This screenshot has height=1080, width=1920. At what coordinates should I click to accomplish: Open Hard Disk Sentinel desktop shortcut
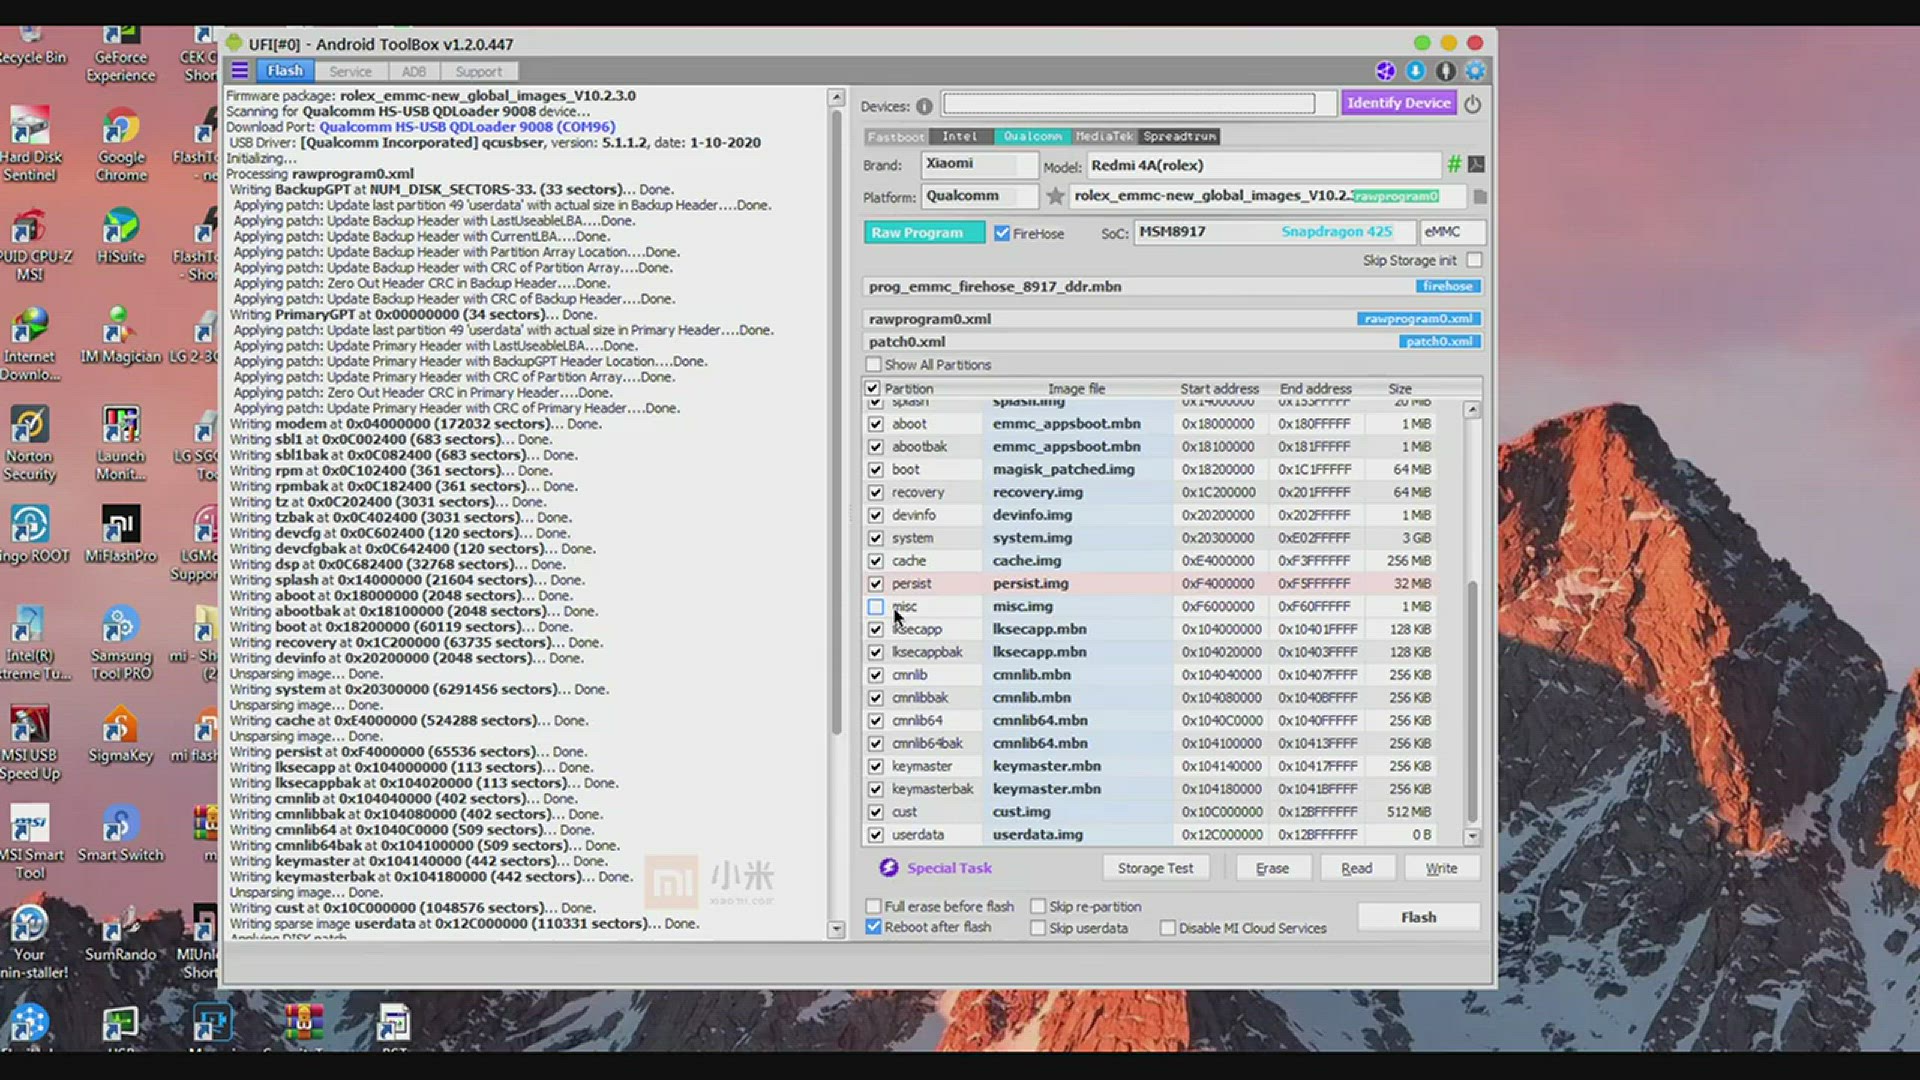[30, 146]
